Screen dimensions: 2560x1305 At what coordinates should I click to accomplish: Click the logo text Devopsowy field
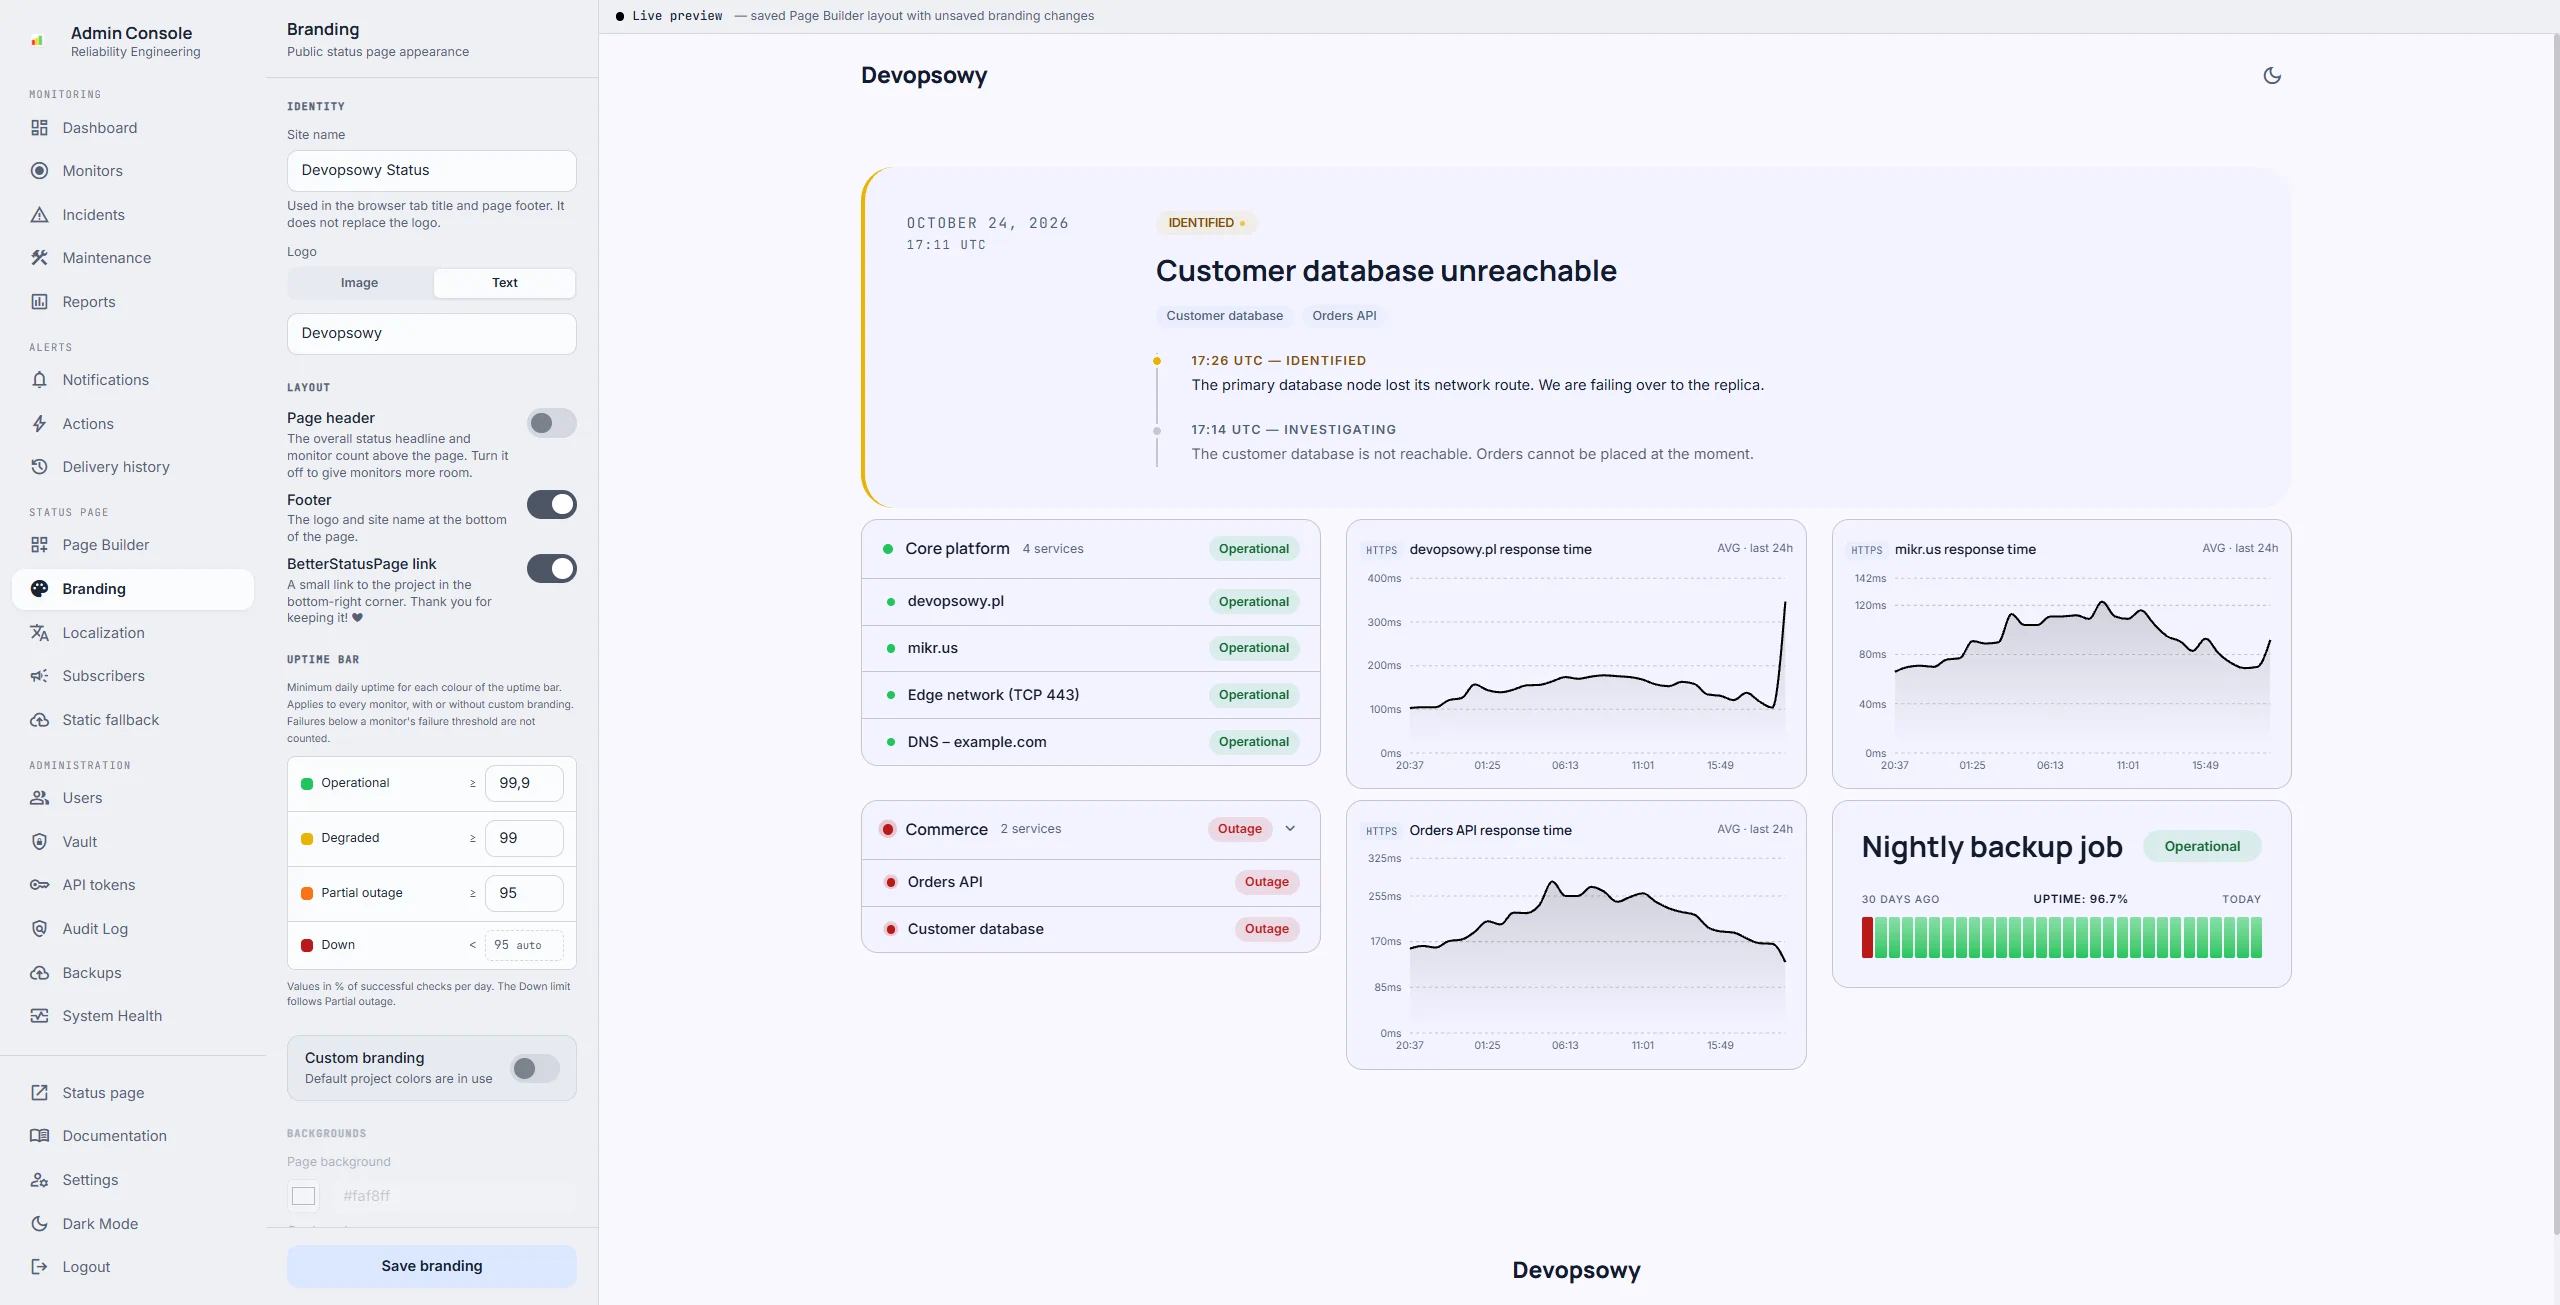click(432, 334)
